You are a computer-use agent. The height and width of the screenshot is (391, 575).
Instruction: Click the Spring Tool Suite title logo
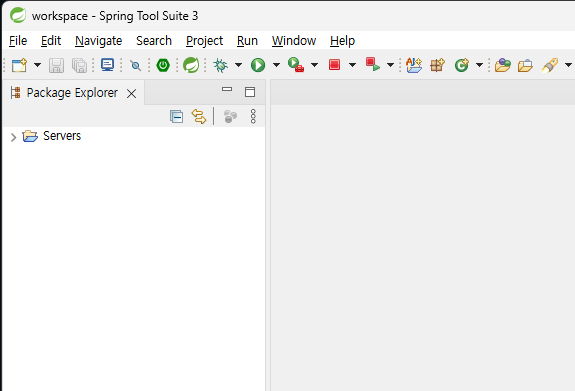pyautogui.click(x=18, y=15)
